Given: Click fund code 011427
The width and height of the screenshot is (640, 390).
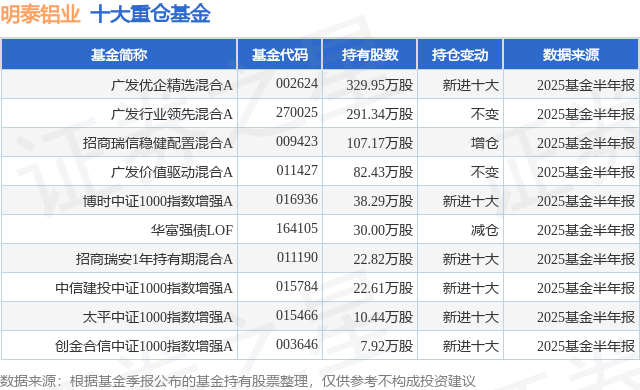Looking at the screenshot, I should [297, 170].
